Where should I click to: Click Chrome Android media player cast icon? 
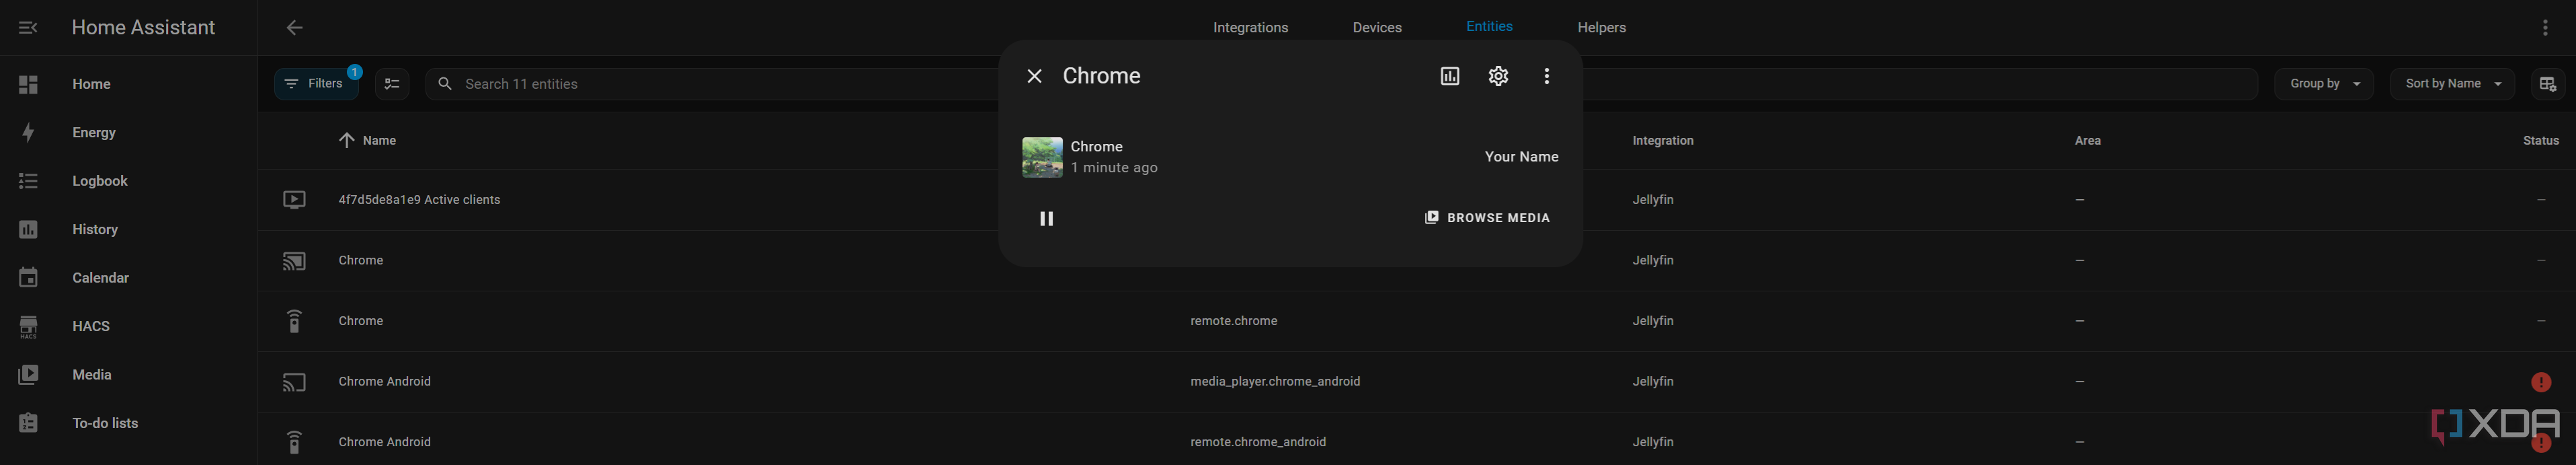click(x=294, y=382)
